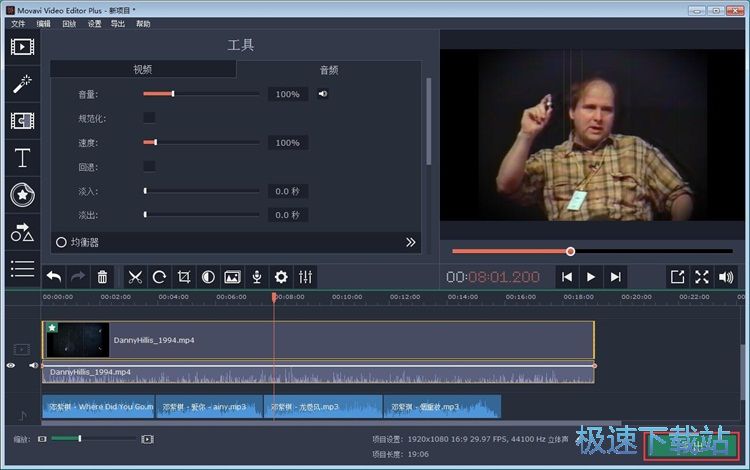Mute clip via speaker icon beside volume

coord(323,94)
